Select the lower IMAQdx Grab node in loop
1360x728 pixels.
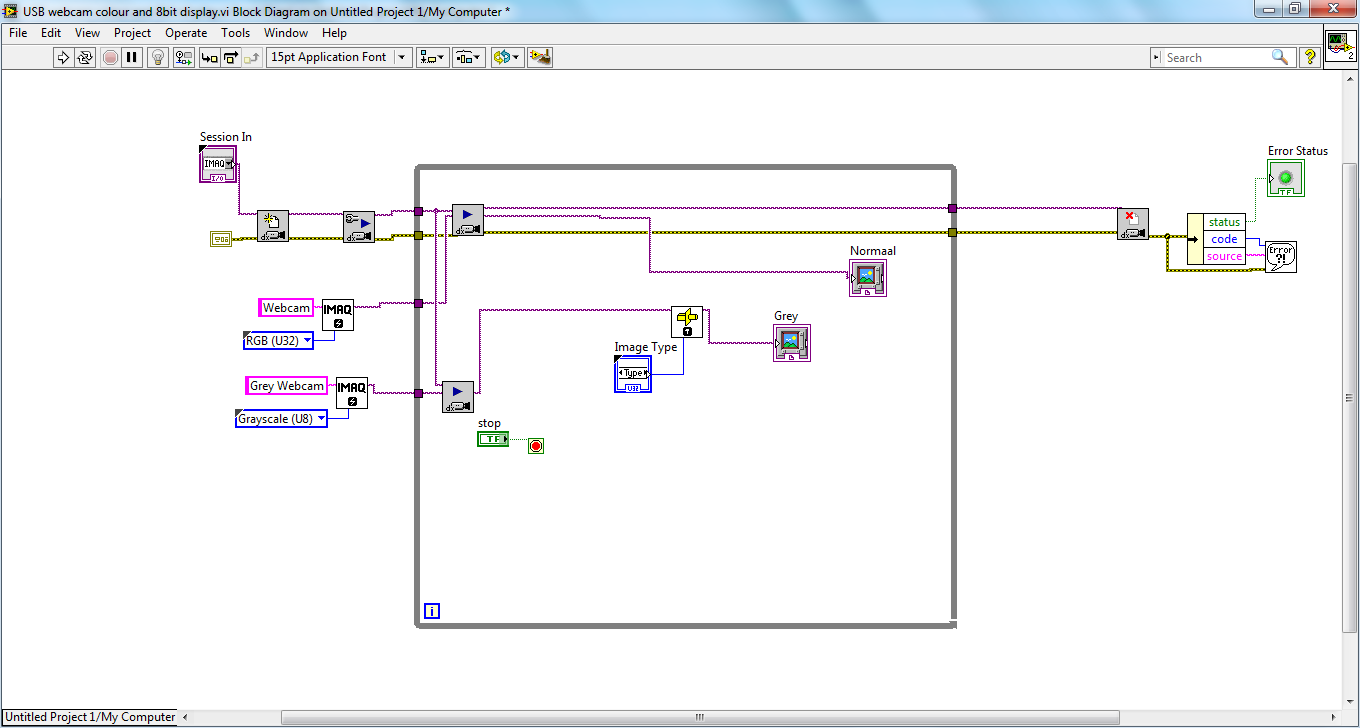tap(458, 397)
